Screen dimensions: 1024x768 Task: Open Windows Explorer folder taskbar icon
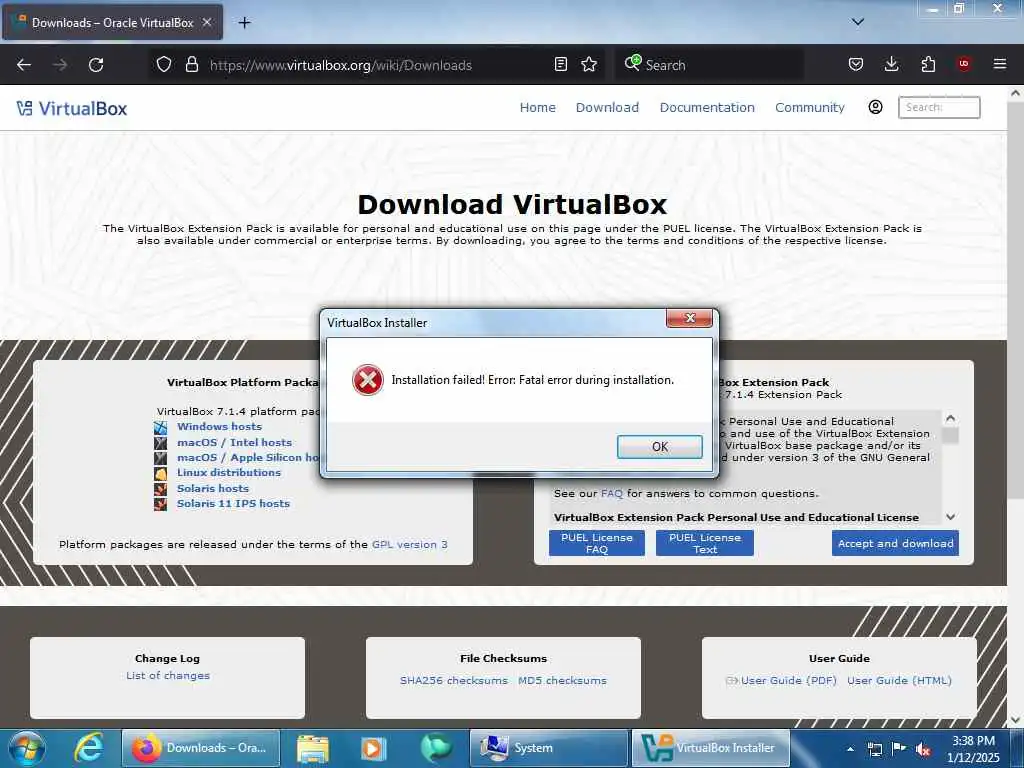[x=313, y=748]
